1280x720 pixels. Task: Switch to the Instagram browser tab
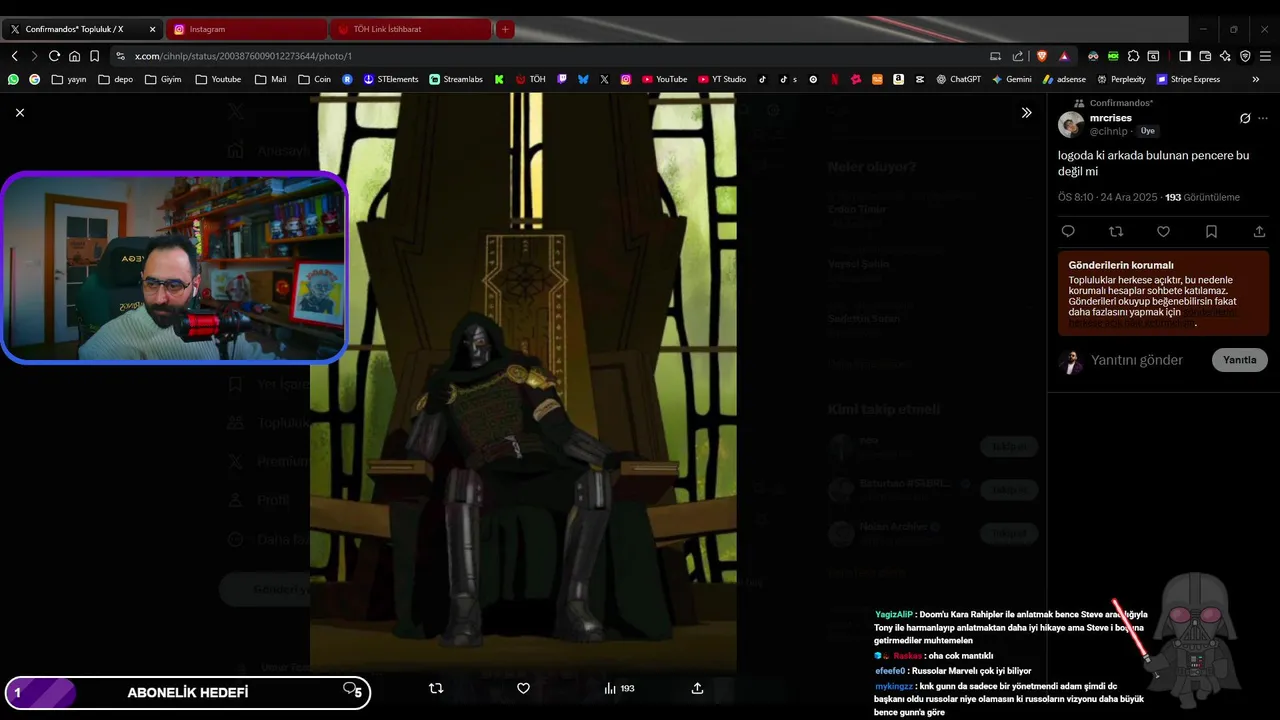point(246,29)
